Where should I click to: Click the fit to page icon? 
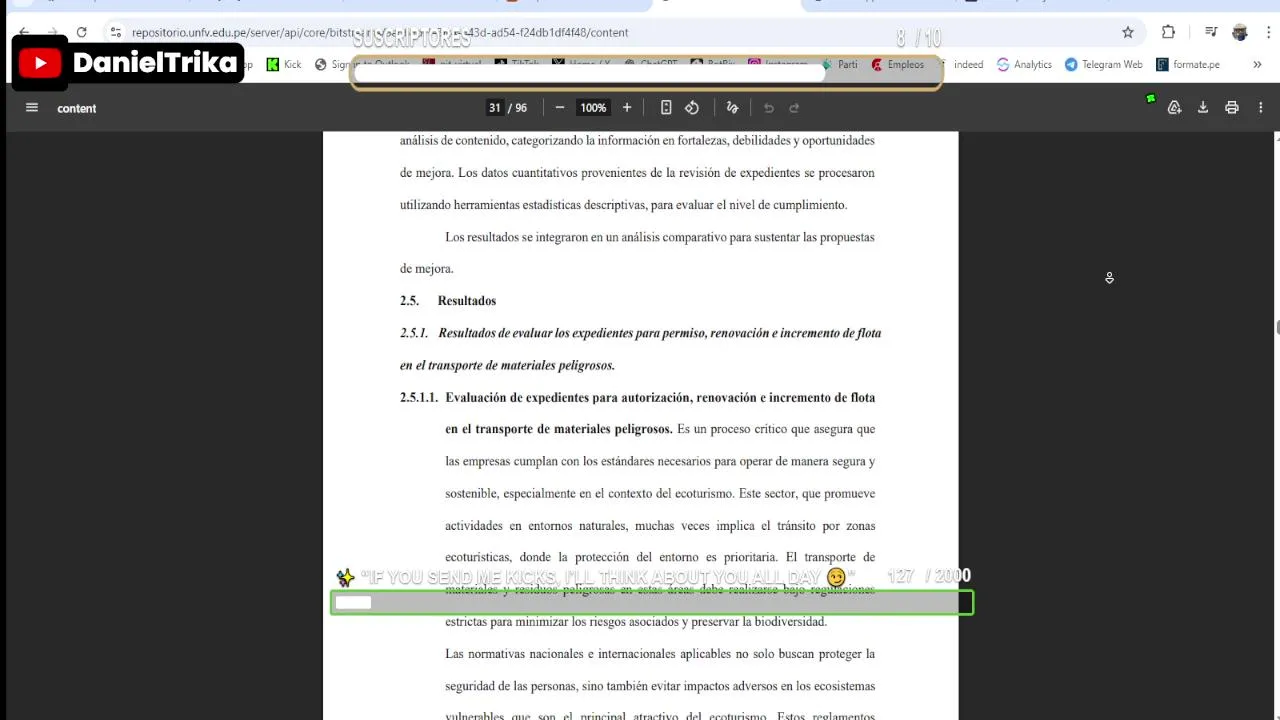pos(666,108)
